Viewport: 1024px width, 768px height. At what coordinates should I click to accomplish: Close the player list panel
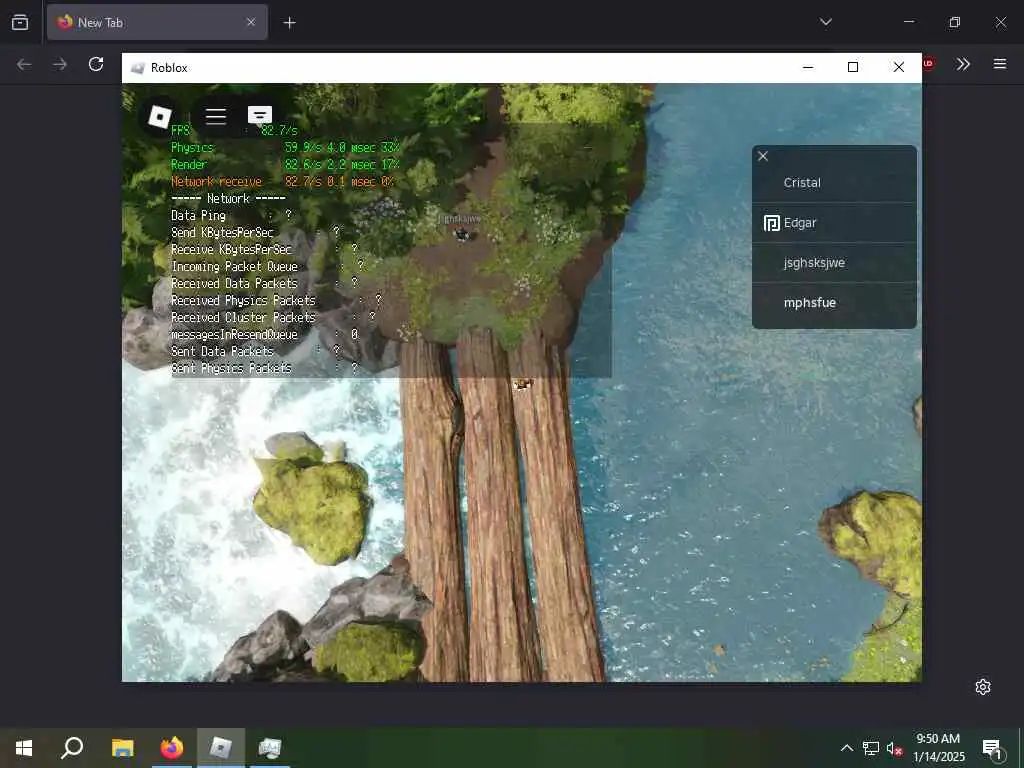(x=763, y=156)
